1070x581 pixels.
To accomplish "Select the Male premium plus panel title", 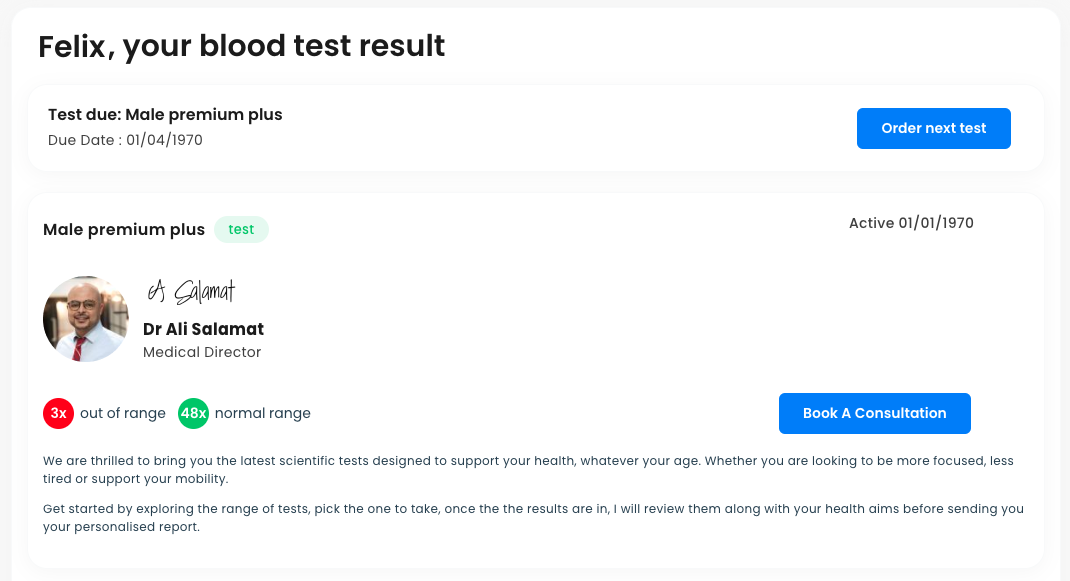I will pos(124,229).
